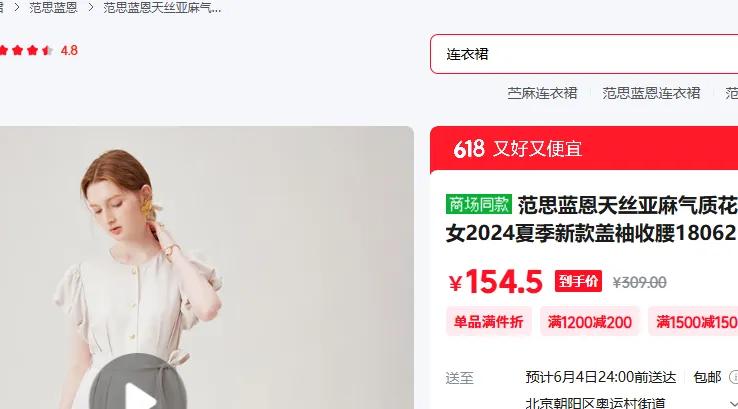Select the 范思蓝恩连衣裙 search suggestion

pos(651,93)
